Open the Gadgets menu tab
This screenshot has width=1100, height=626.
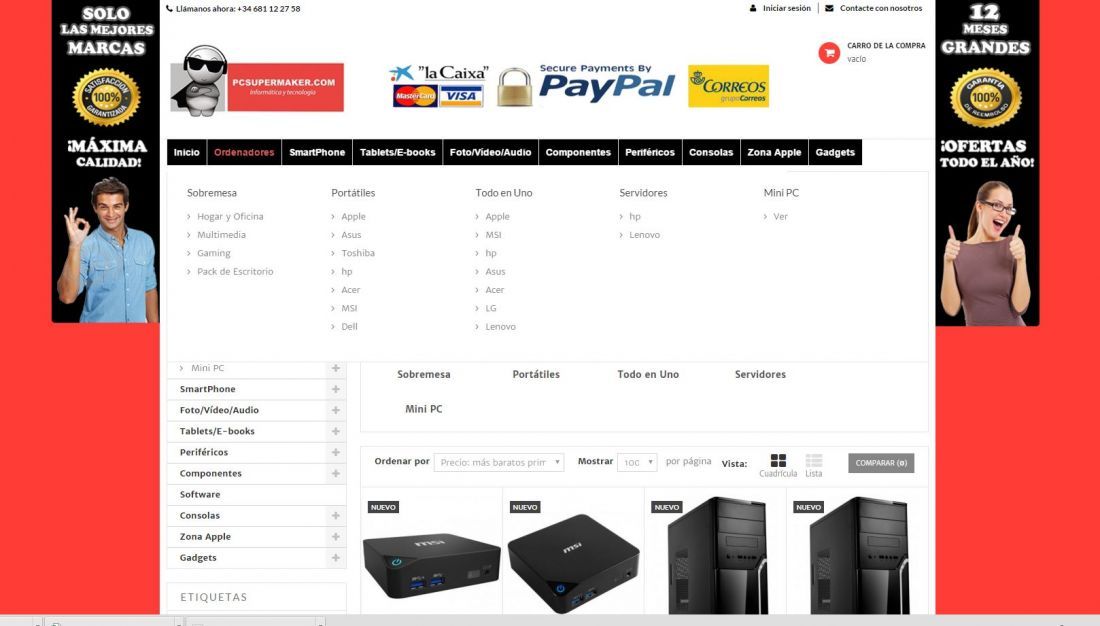(x=836, y=152)
